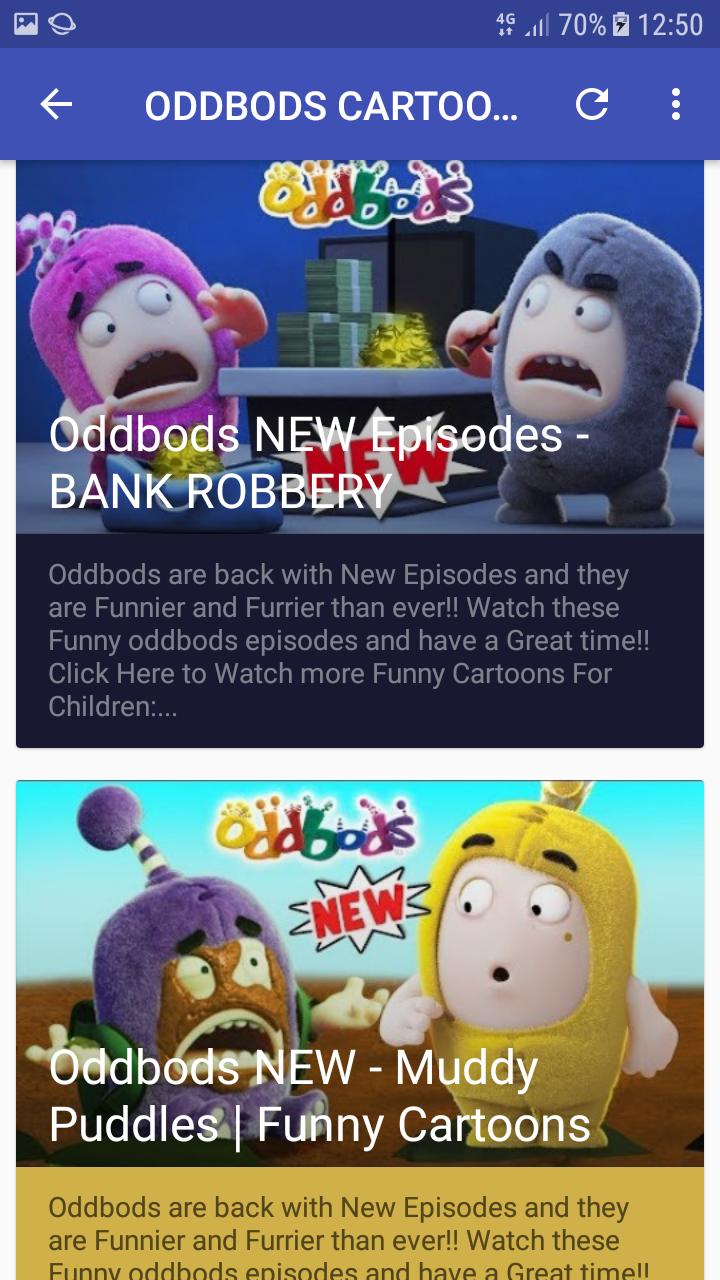This screenshot has height=1280, width=720.
Task: Tap the battery status icon
Action: pyautogui.click(x=621, y=24)
